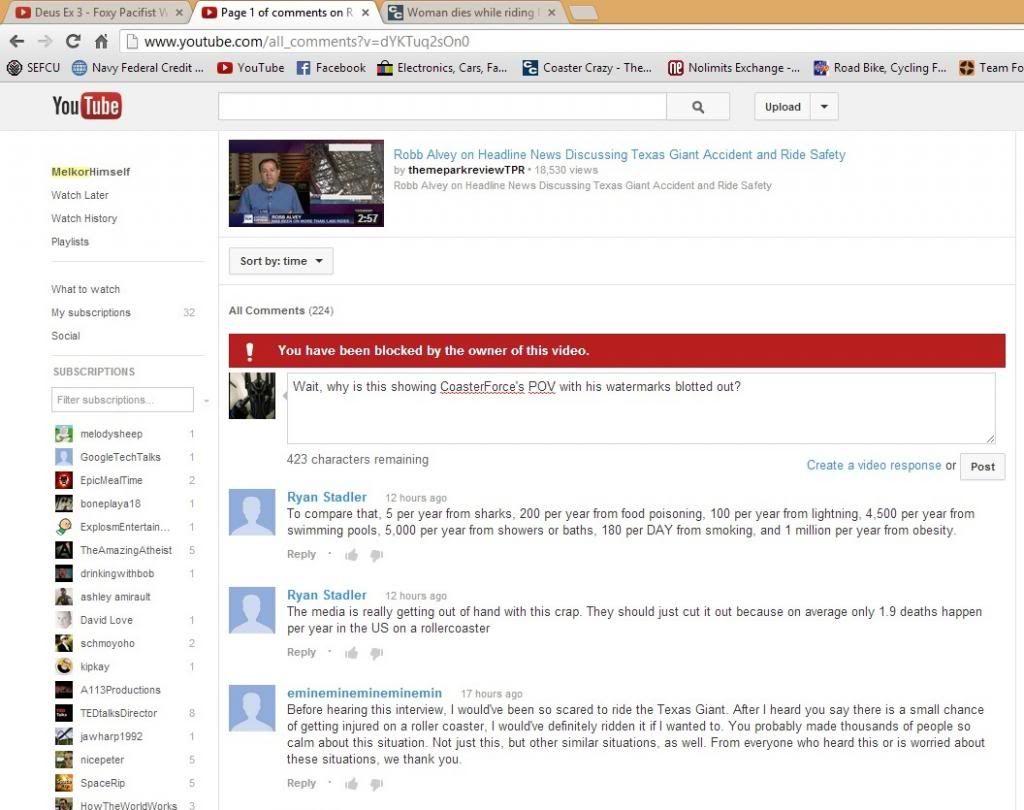Reply to Ryan Stadler's media comment
1024x810 pixels.
pos(301,652)
